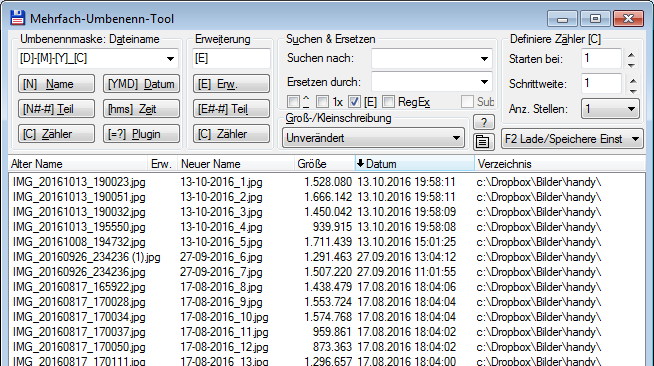654x366 pixels.
Task: Click the [C] Zähler filename button
Action: (x=56, y=134)
